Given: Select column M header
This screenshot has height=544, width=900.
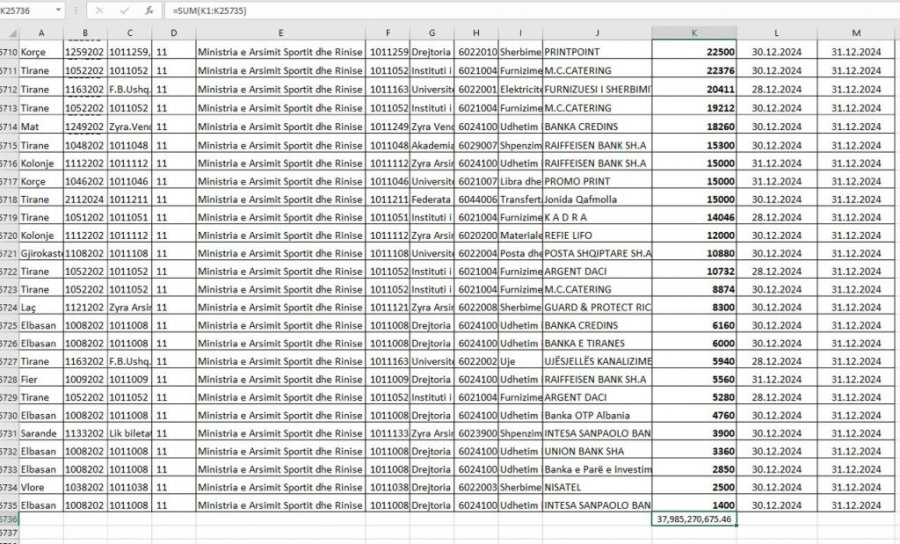Looking at the screenshot, I should point(856,33).
